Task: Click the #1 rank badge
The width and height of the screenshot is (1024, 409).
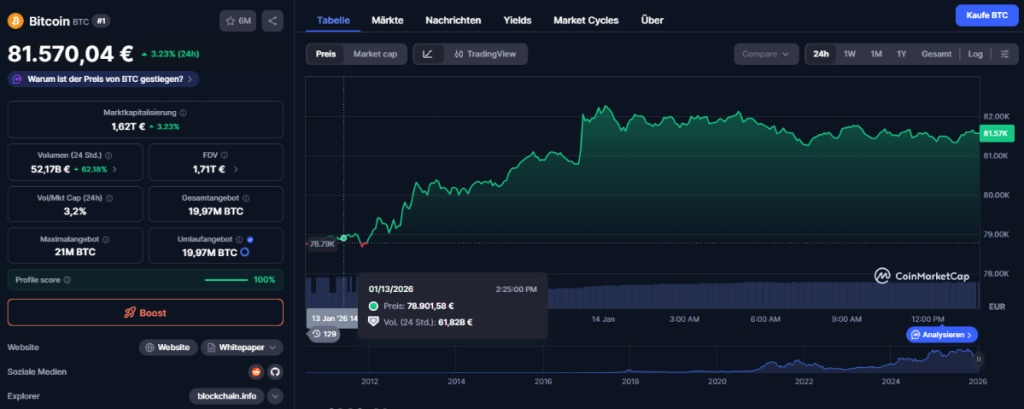Action: pyautogui.click(x=101, y=21)
